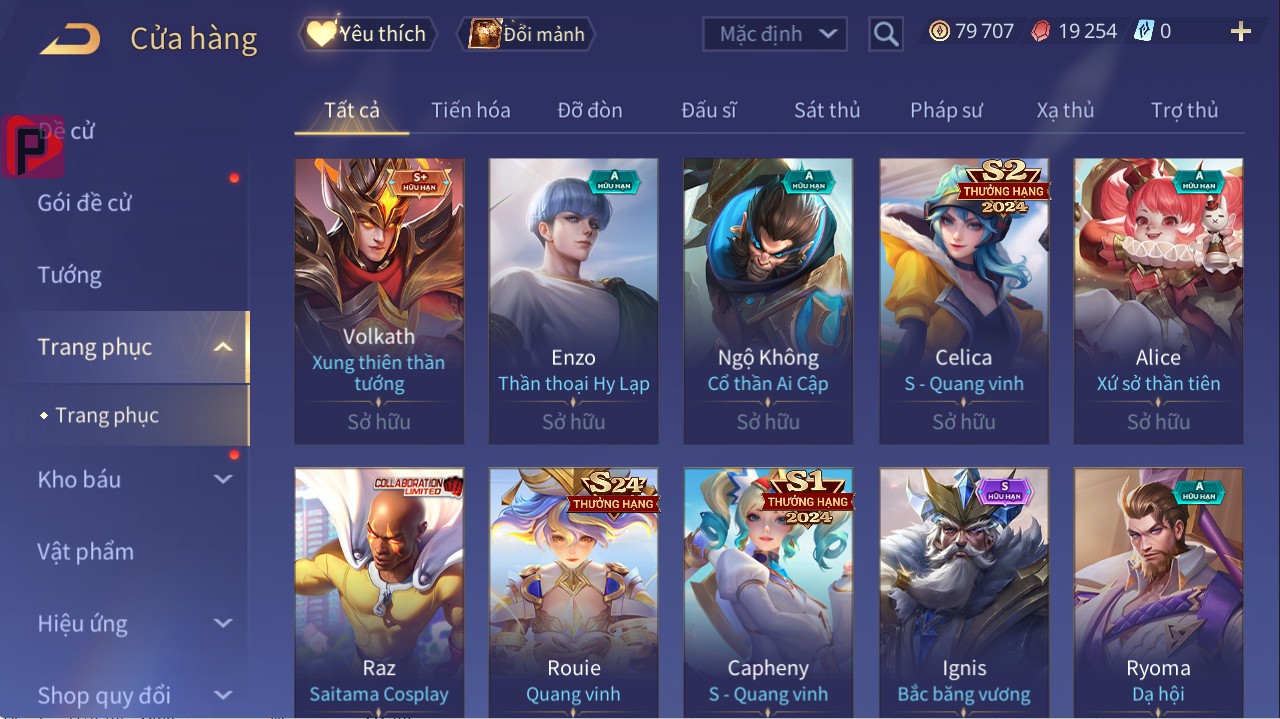Switch to the Sát thủ tab
This screenshot has width=1280, height=719.
click(827, 110)
